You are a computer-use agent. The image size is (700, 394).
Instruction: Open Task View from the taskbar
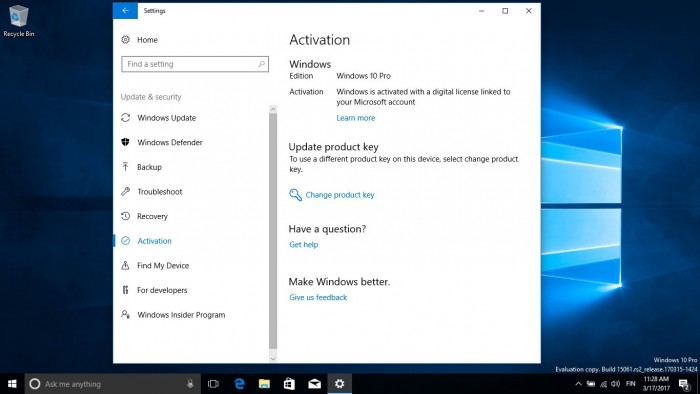pos(213,384)
